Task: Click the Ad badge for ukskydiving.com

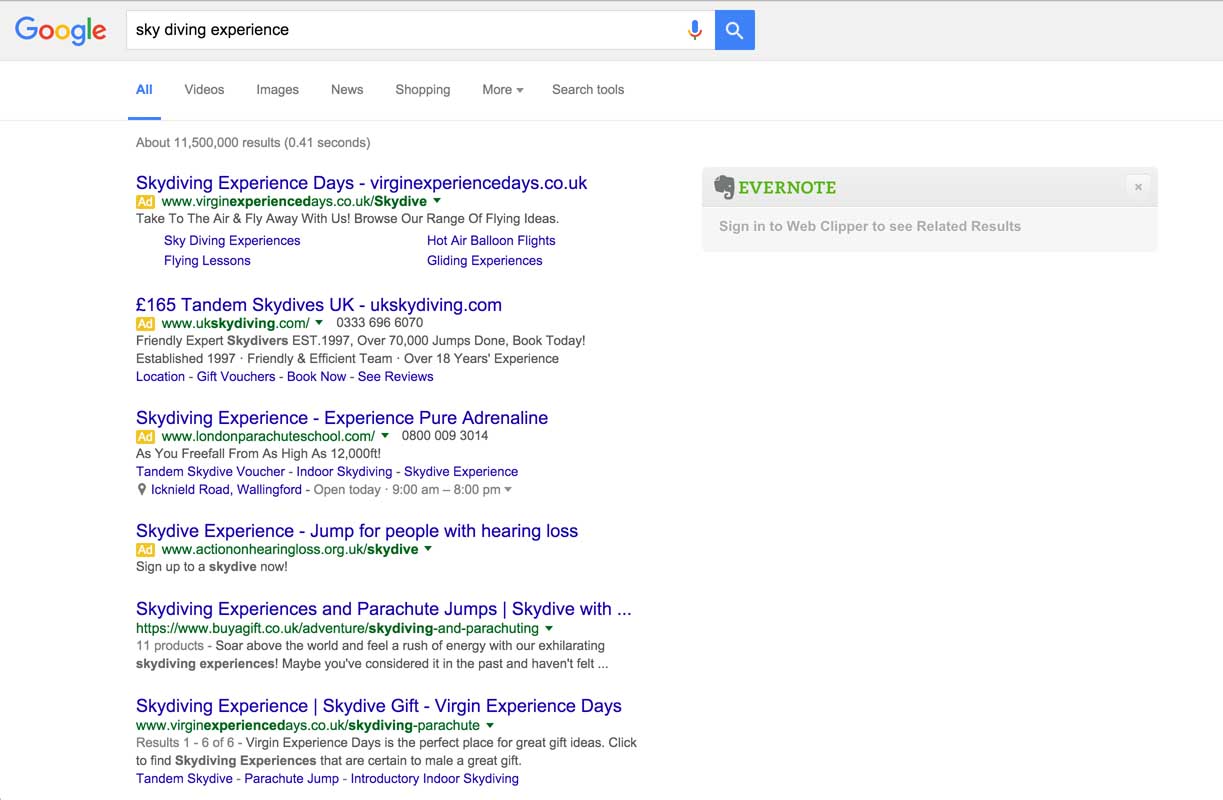Action: coord(145,324)
